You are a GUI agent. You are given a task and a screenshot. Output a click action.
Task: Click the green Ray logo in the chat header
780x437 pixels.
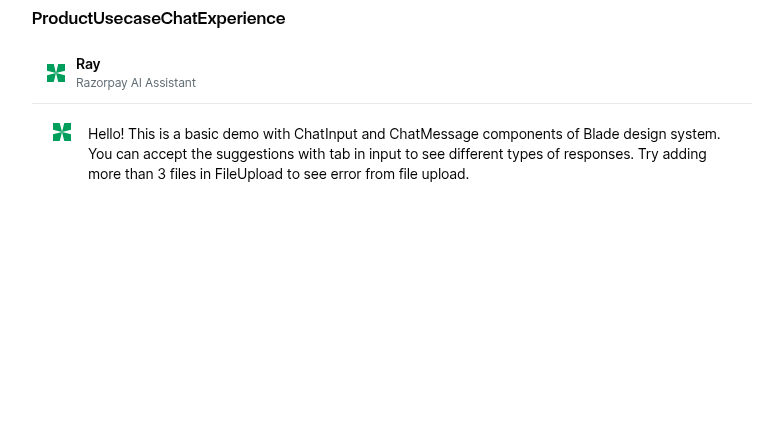click(x=56, y=73)
